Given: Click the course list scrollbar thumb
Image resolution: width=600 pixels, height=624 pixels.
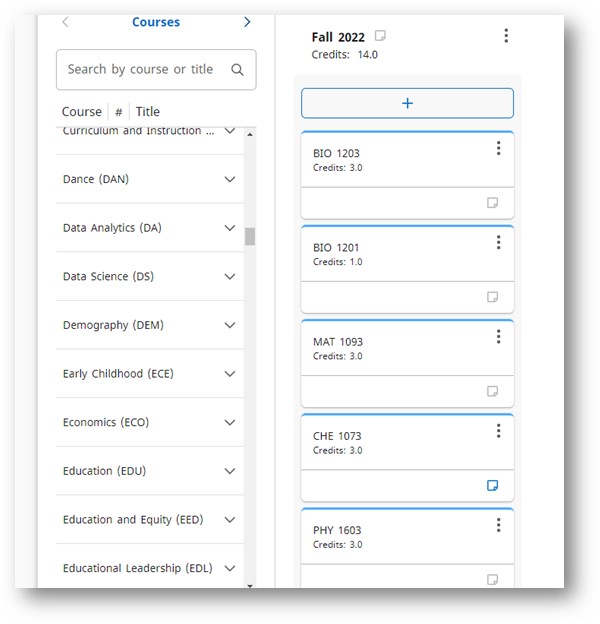Looking at the screenshot, I should [250, 236].
